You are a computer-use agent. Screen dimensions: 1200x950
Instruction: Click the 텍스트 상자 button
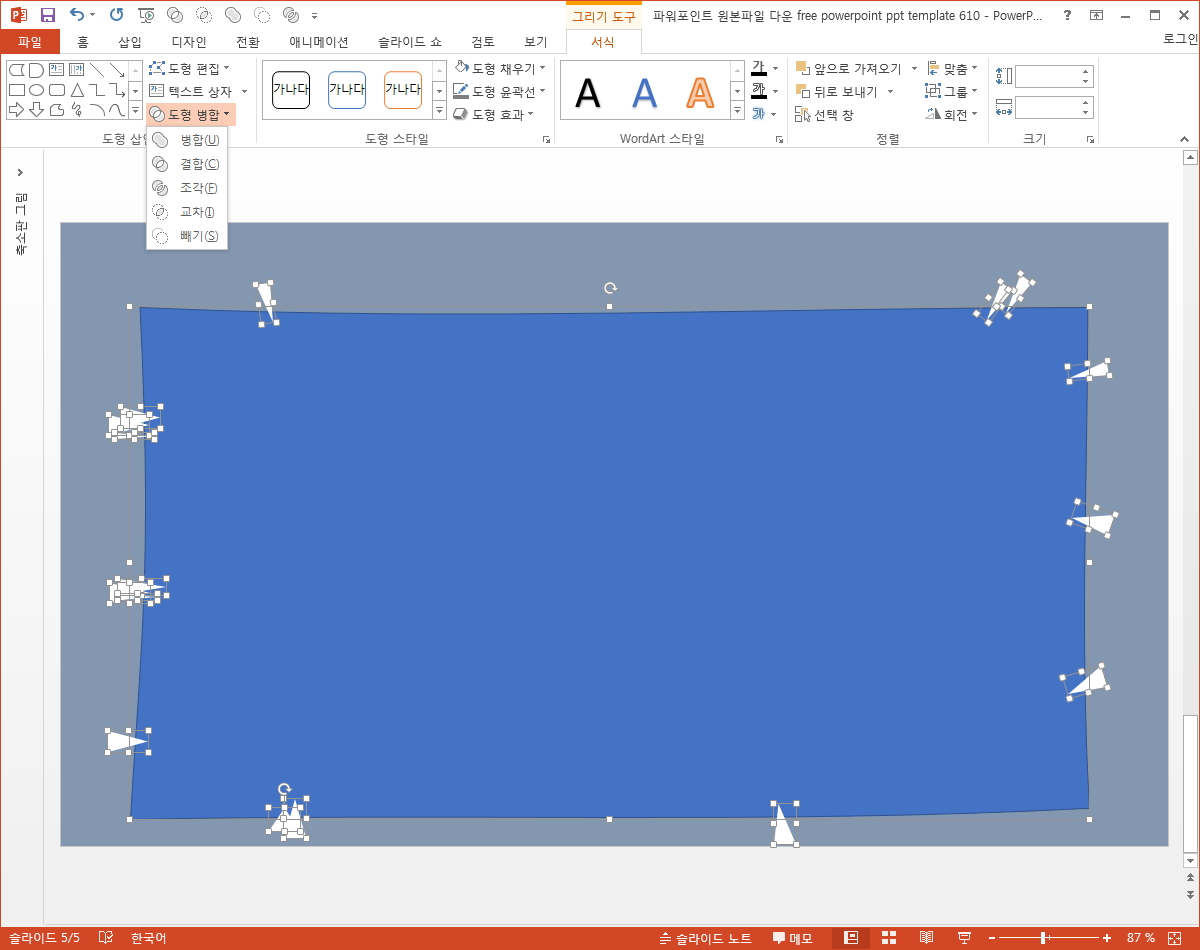[x=191, y=91]
